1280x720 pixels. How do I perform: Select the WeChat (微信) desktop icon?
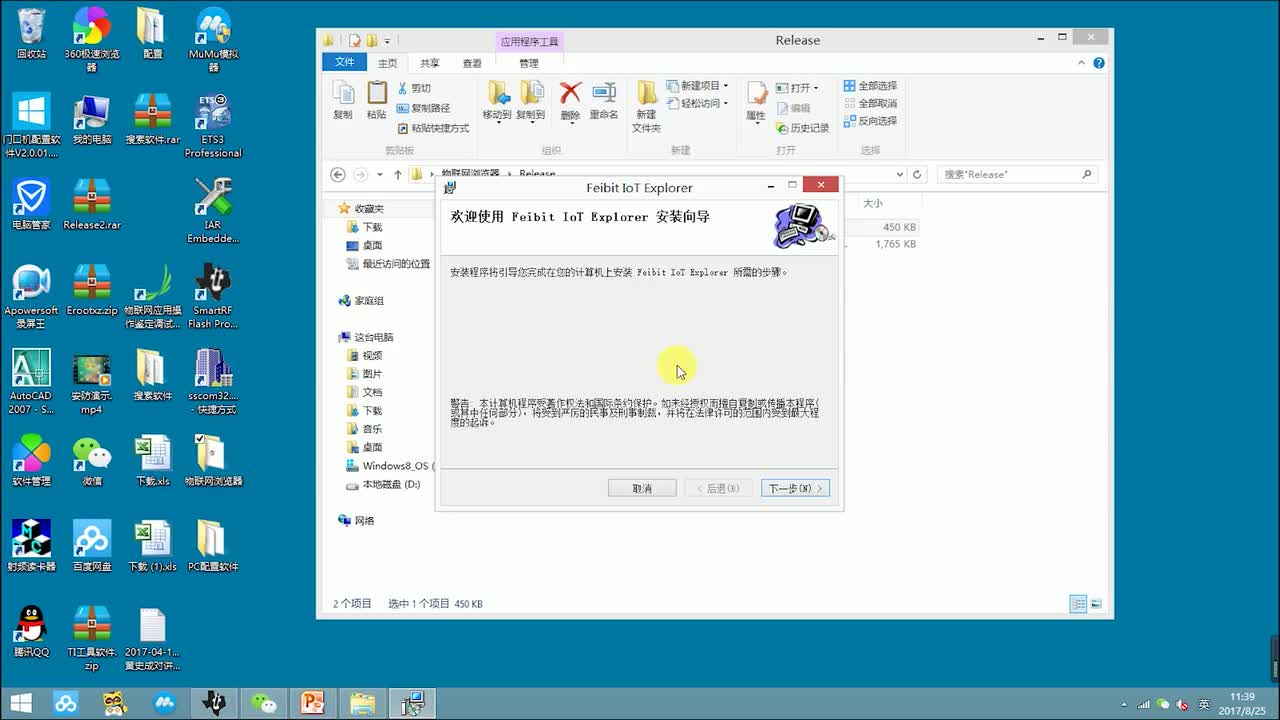click(x=92, y=462)
